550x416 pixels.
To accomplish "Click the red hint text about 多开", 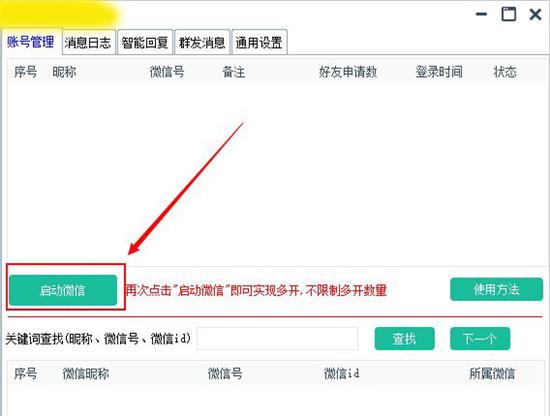I will point(256,290).
